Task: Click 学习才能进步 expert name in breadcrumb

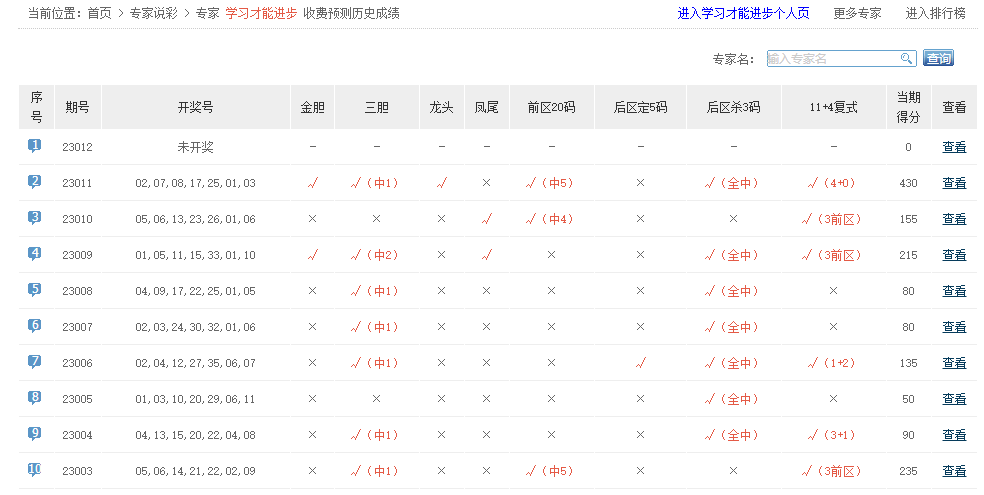Action: click(261, 13)
